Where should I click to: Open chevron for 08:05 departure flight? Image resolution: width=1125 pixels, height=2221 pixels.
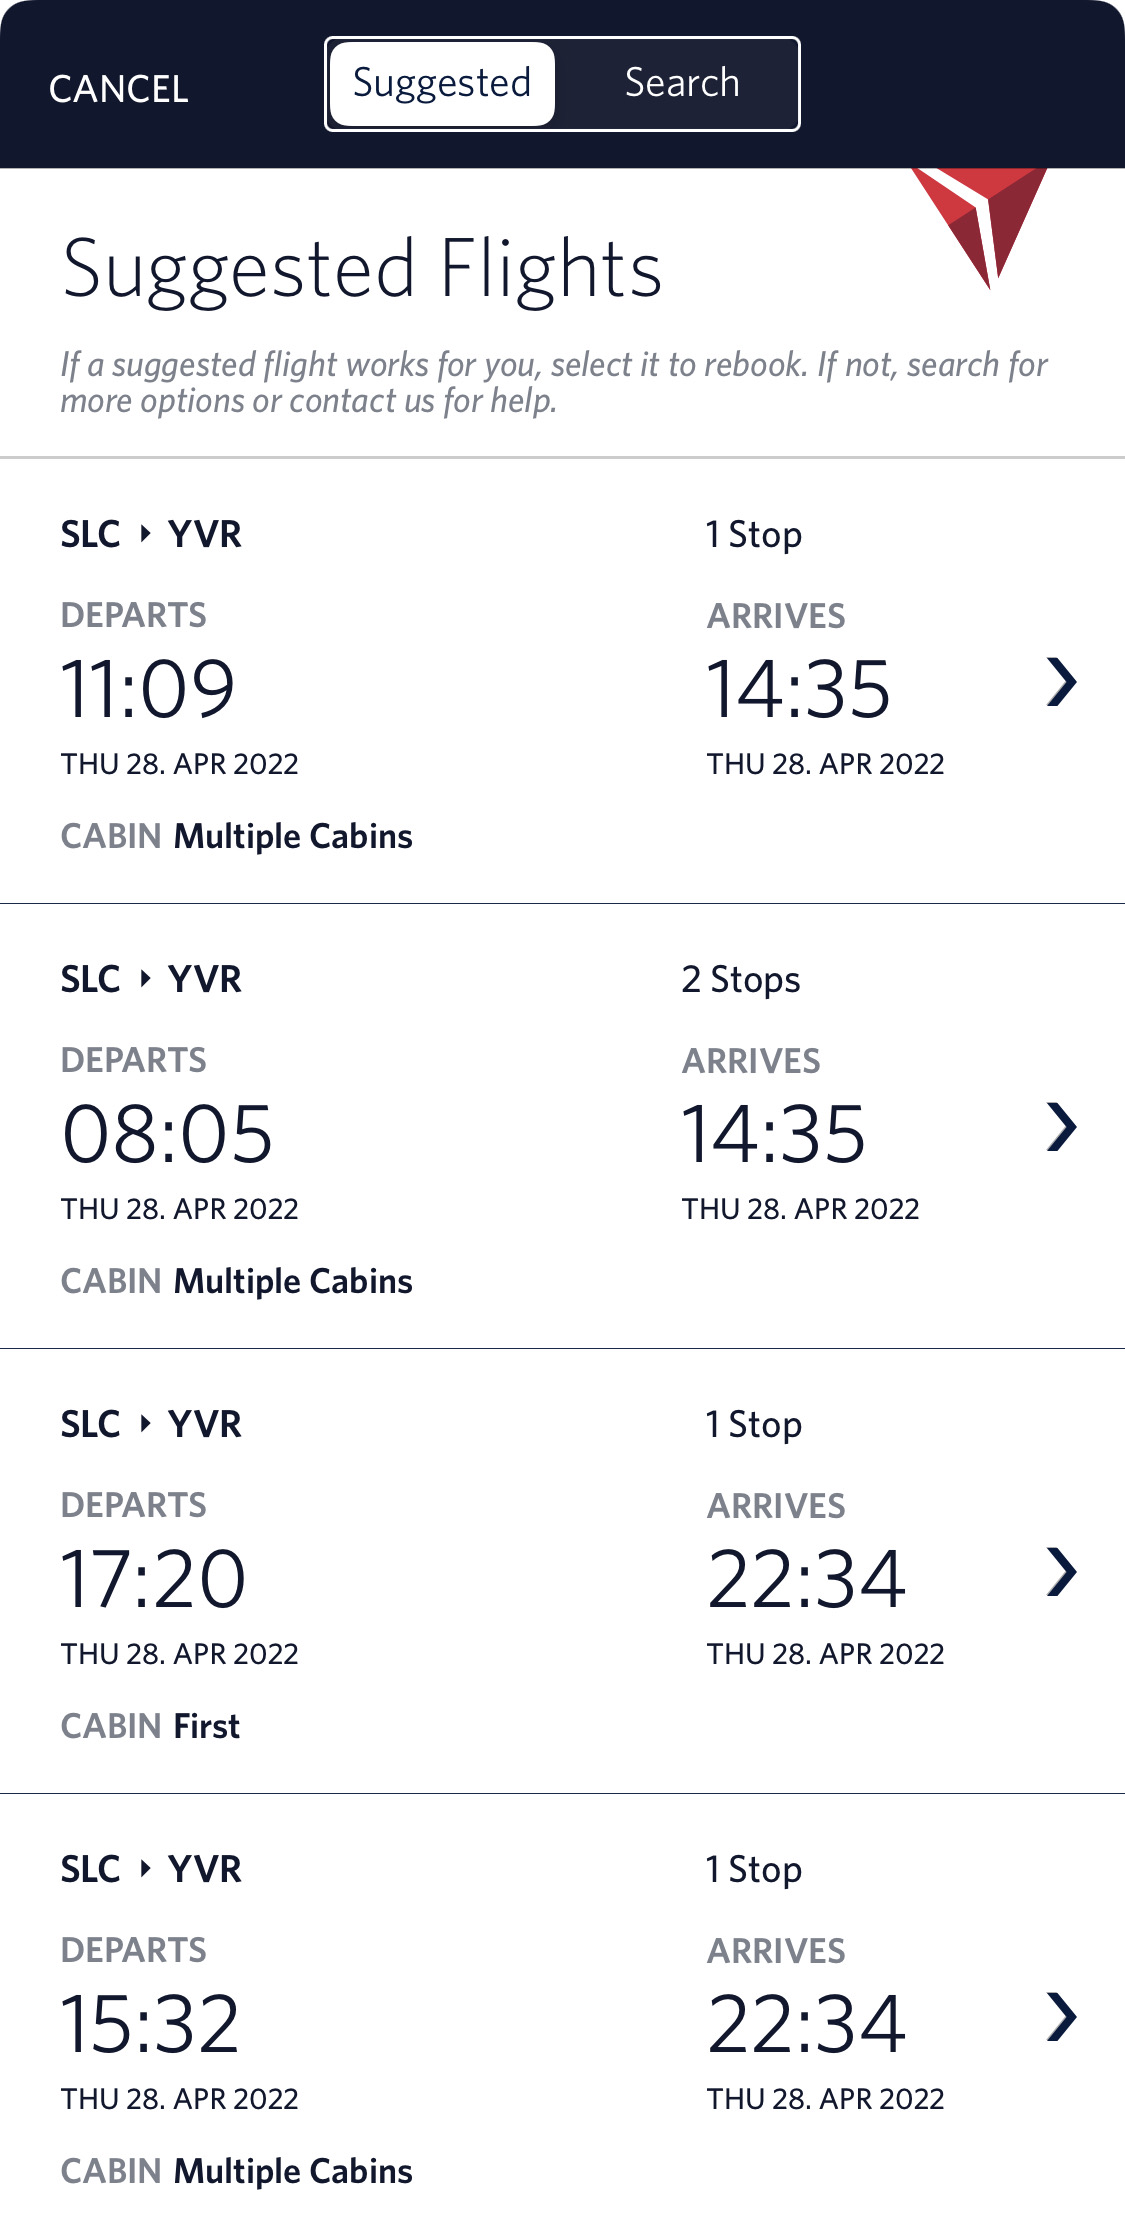pyautogui.click(x=1061, y=1128)
